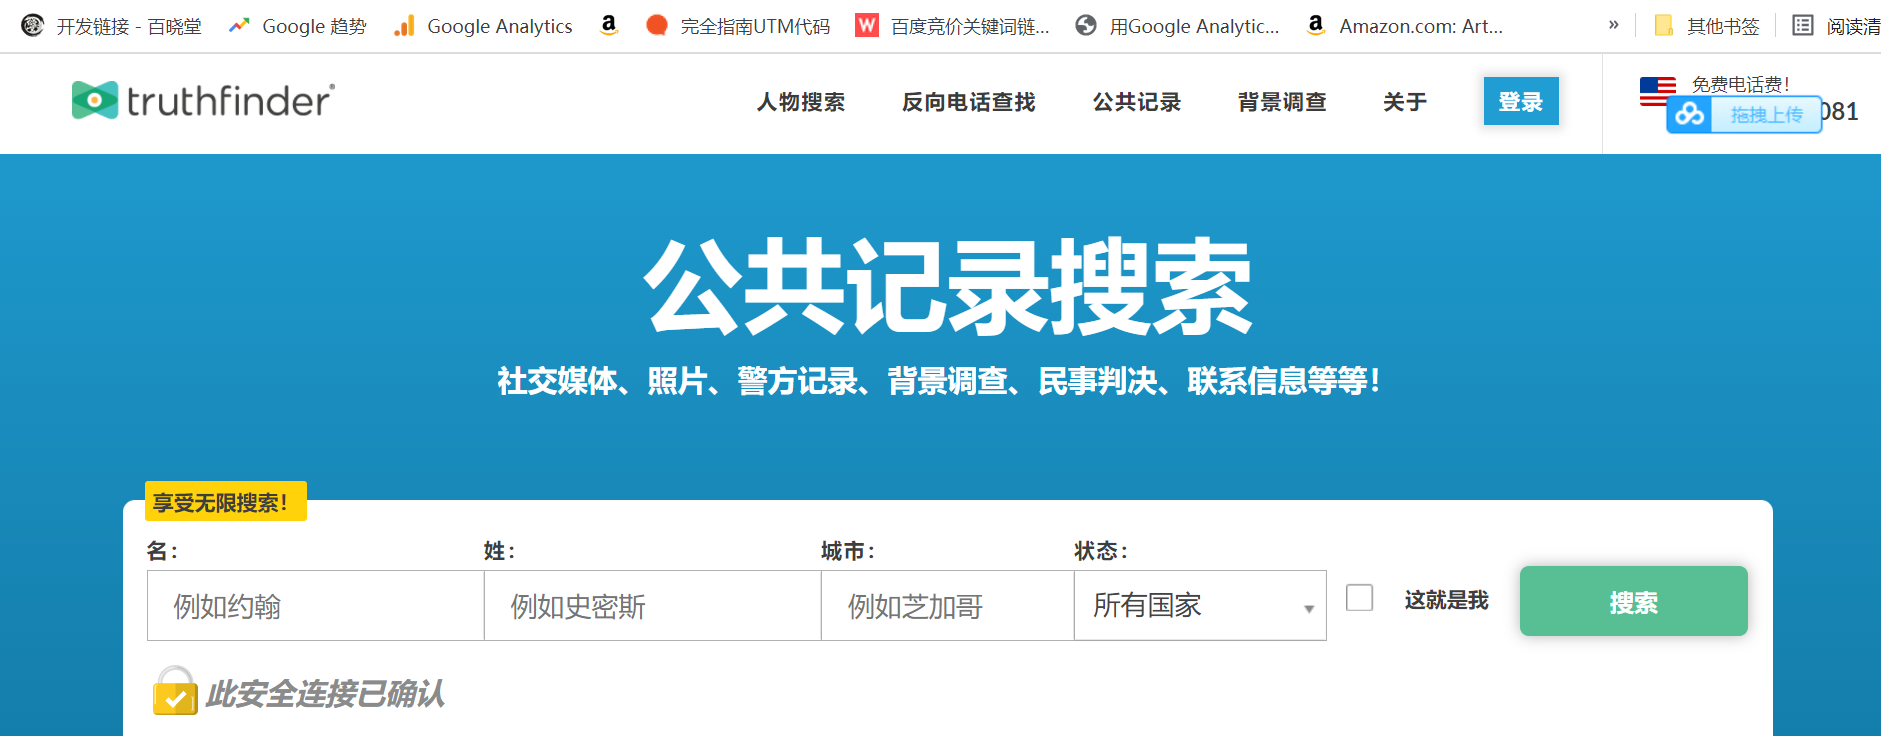Open the 人物搜索 menu item
The image size is (1881, 736).
pos(800,102)
